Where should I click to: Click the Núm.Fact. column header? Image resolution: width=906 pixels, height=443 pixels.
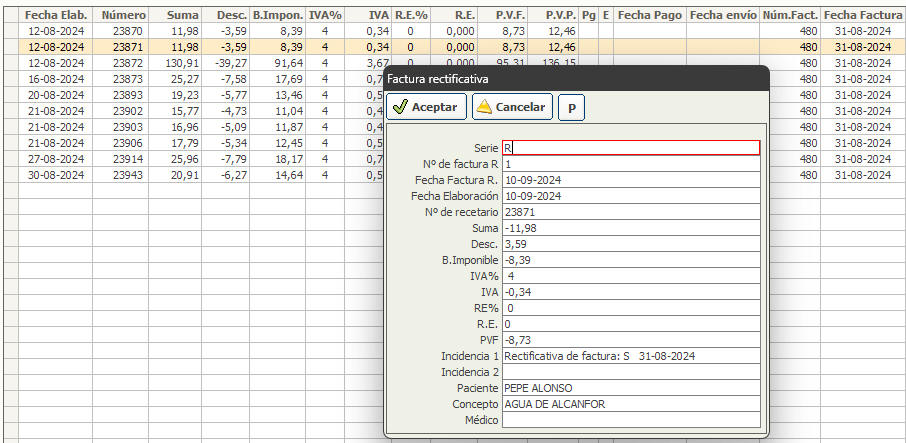790,16
